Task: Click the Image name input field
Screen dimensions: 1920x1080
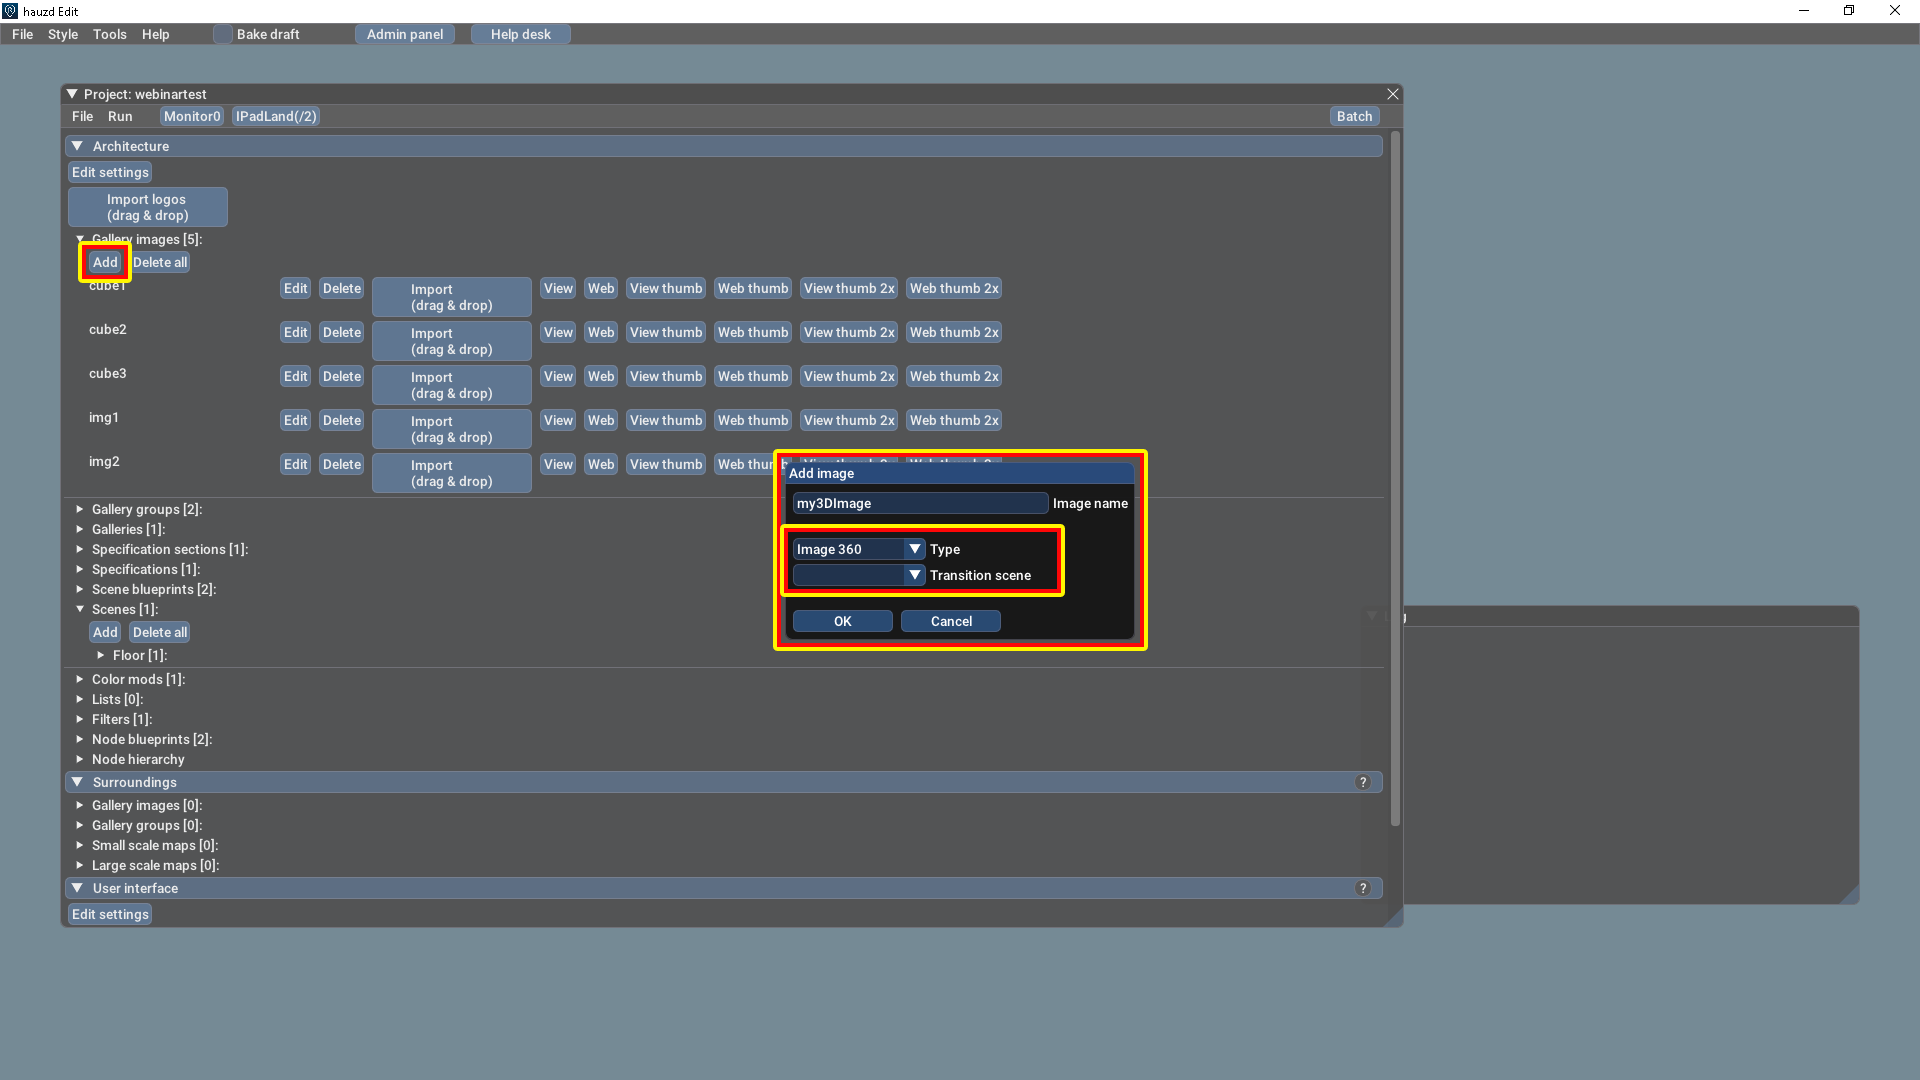Action: (919, 503)
